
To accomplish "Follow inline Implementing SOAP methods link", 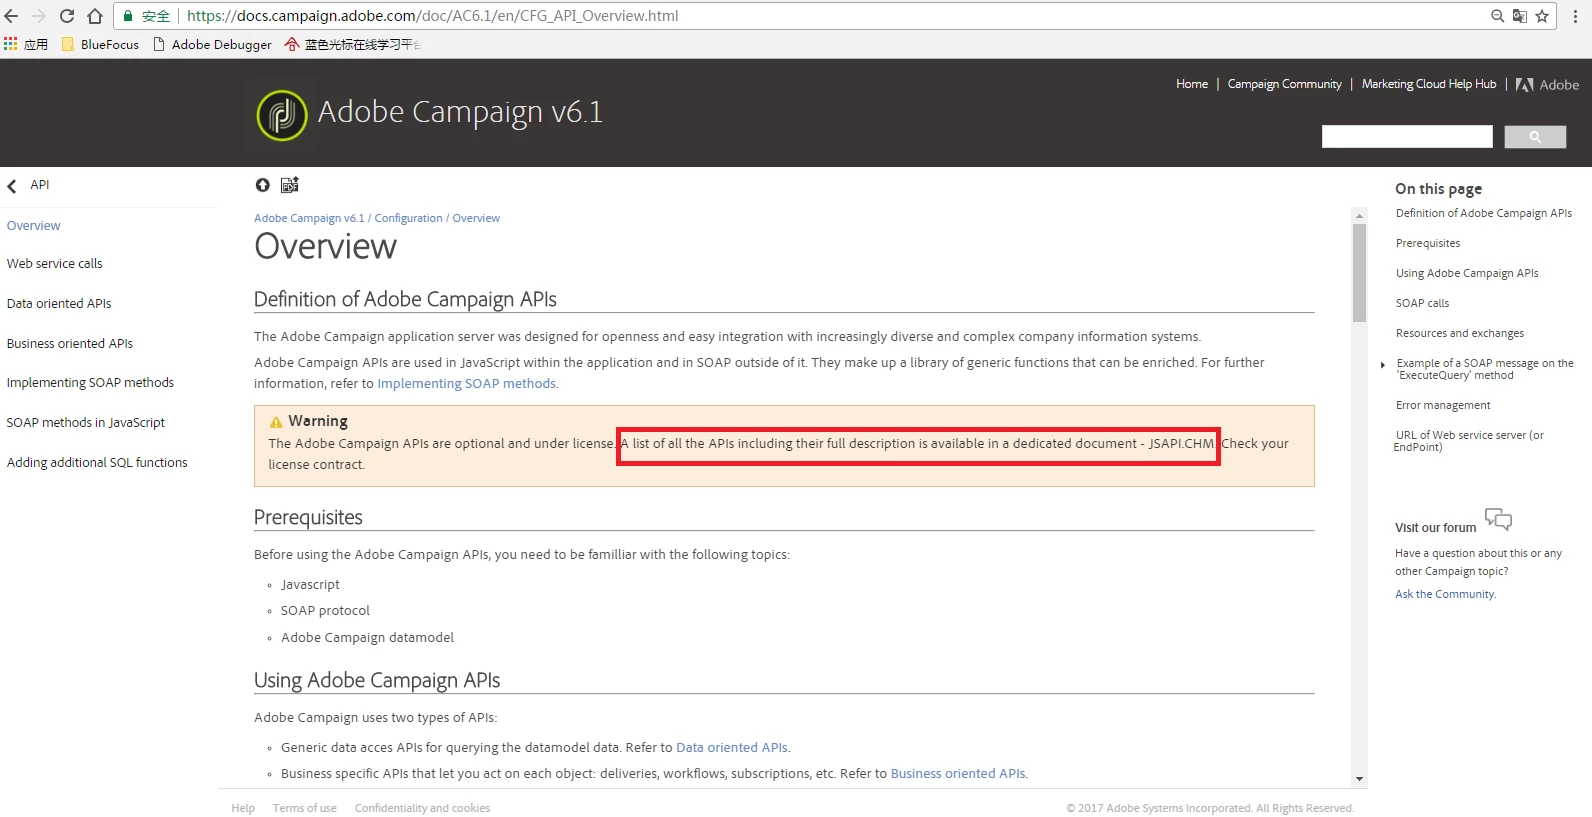I will (x=466, y=384).
